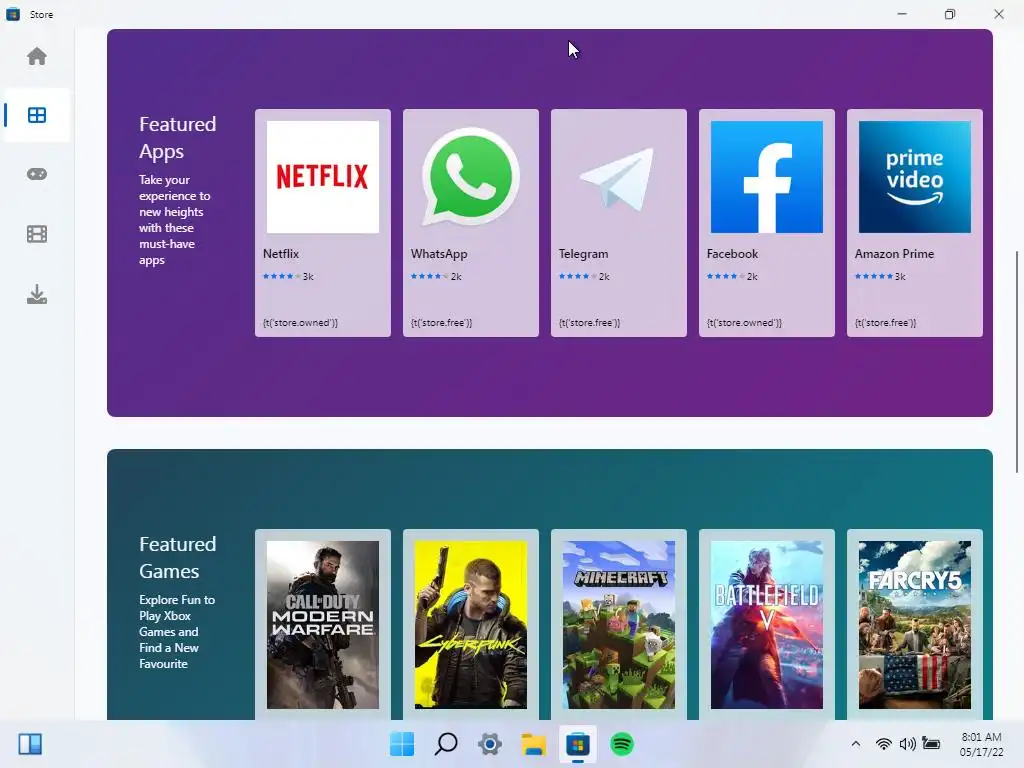Open the Battlefield V game cover
Image resolution: width=1024 pixels, height=768 pixels.
[767, 624]
